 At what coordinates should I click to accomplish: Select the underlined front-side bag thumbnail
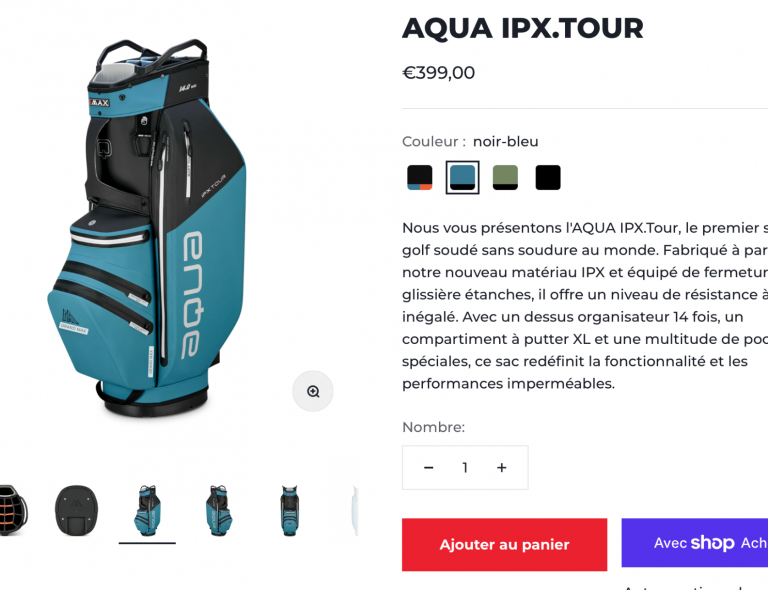point(147,510)
